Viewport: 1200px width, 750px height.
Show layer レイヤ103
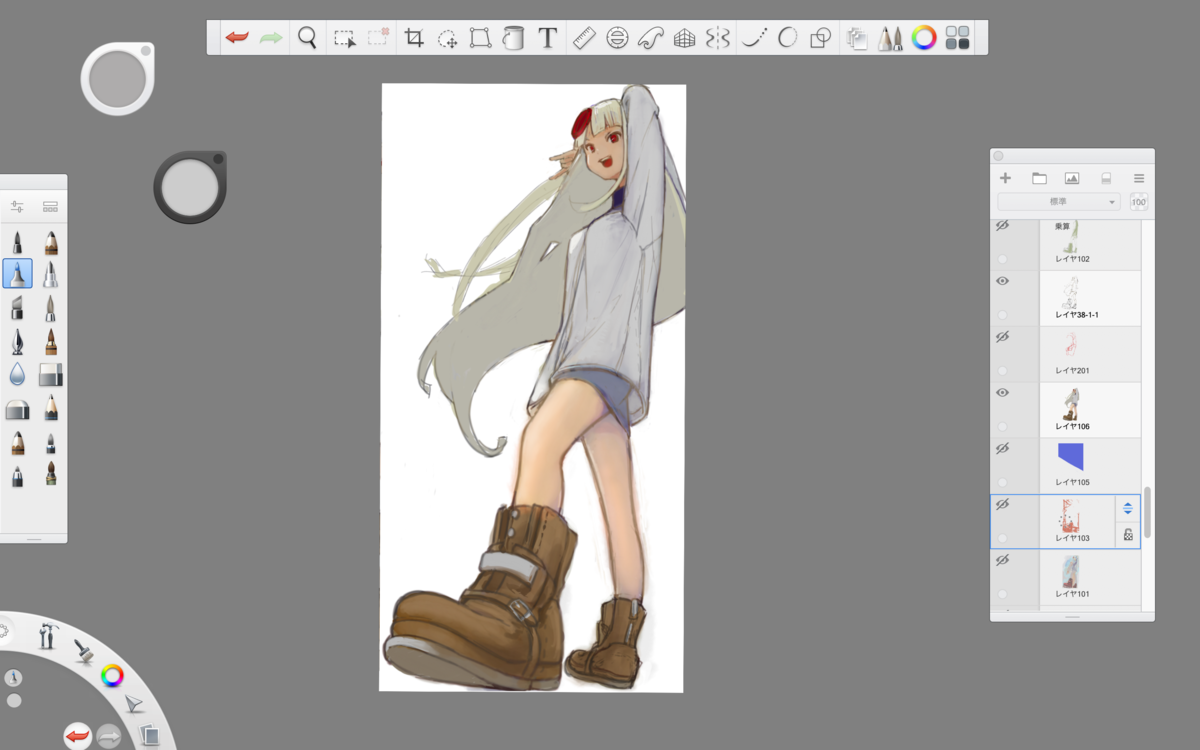[x=1003, y=505]
